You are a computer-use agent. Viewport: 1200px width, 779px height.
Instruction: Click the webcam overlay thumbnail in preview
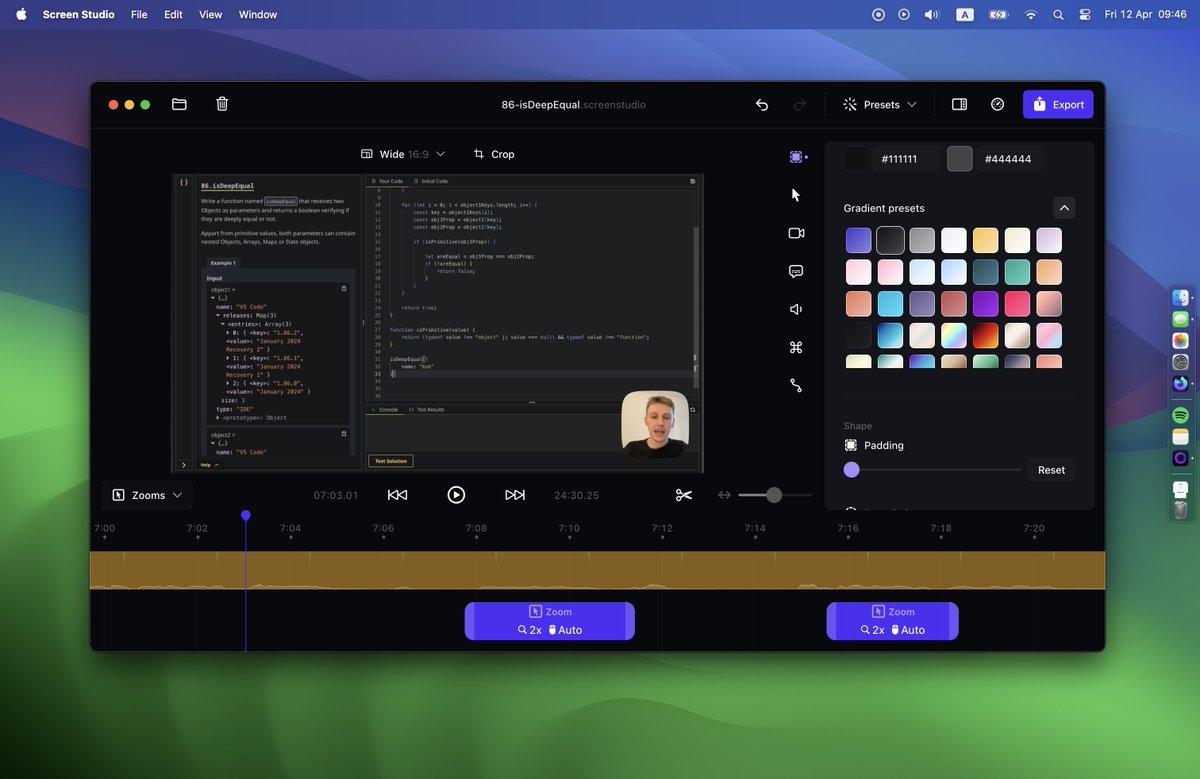click(655, 425)
